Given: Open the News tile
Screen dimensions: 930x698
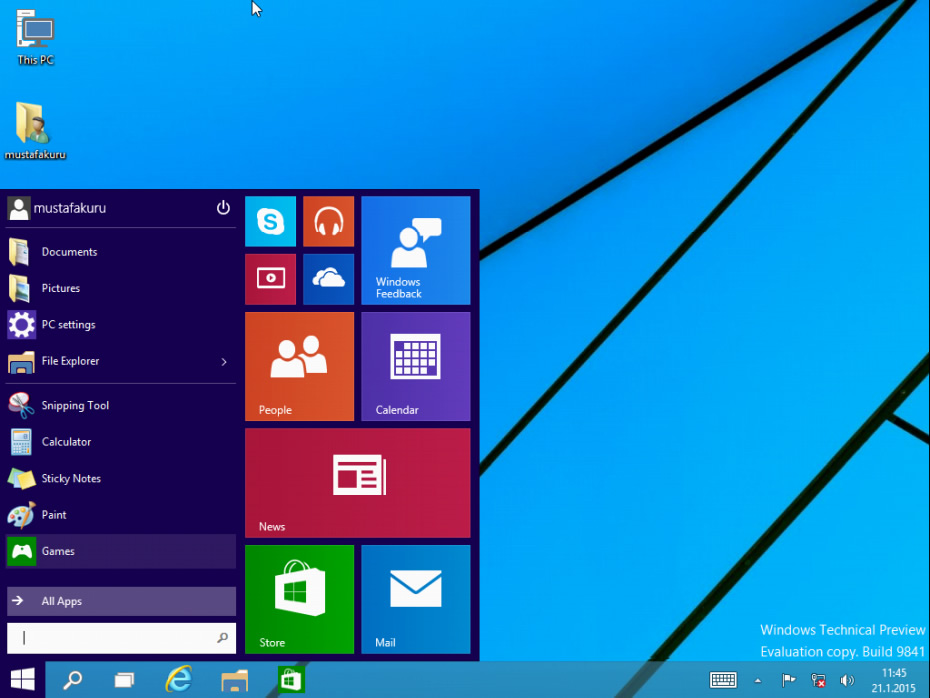Looking at the screenshot, I should (x=358, y=483).
